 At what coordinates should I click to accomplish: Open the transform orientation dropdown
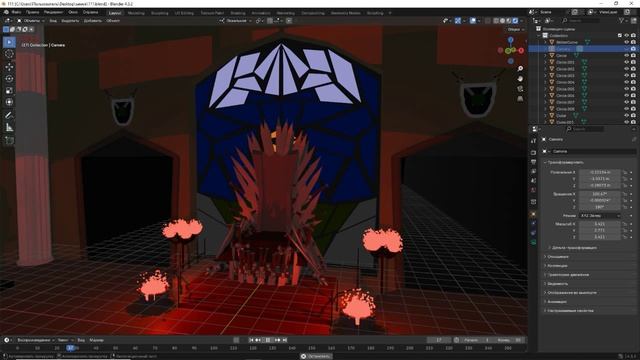click(x=236, y=20)
